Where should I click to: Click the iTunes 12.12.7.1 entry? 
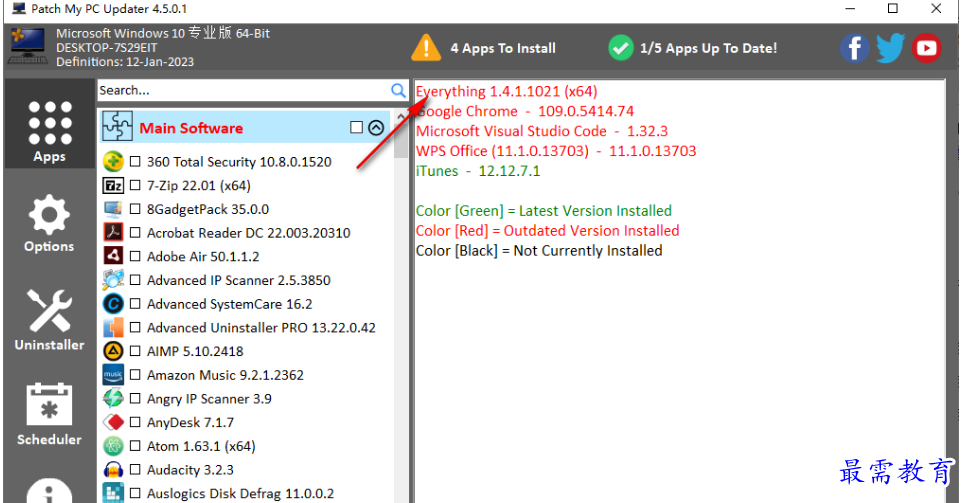[478, 171]
